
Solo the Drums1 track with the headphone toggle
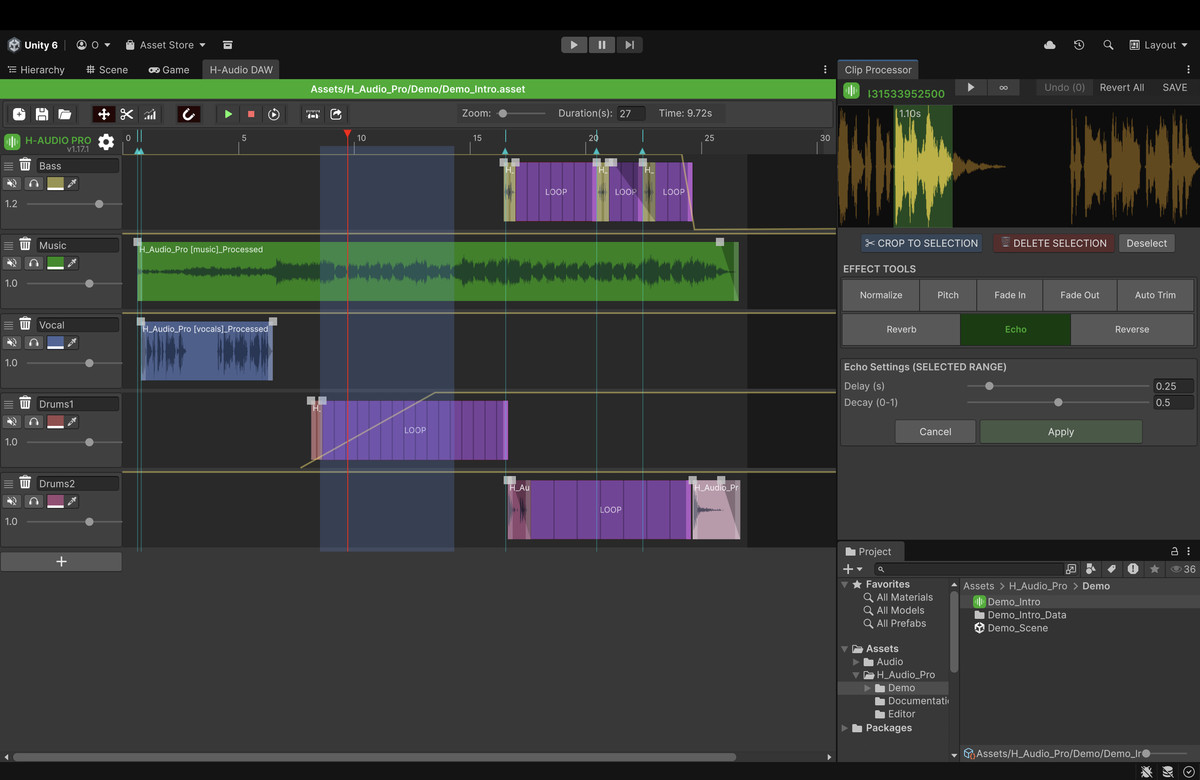pos(34,421)
